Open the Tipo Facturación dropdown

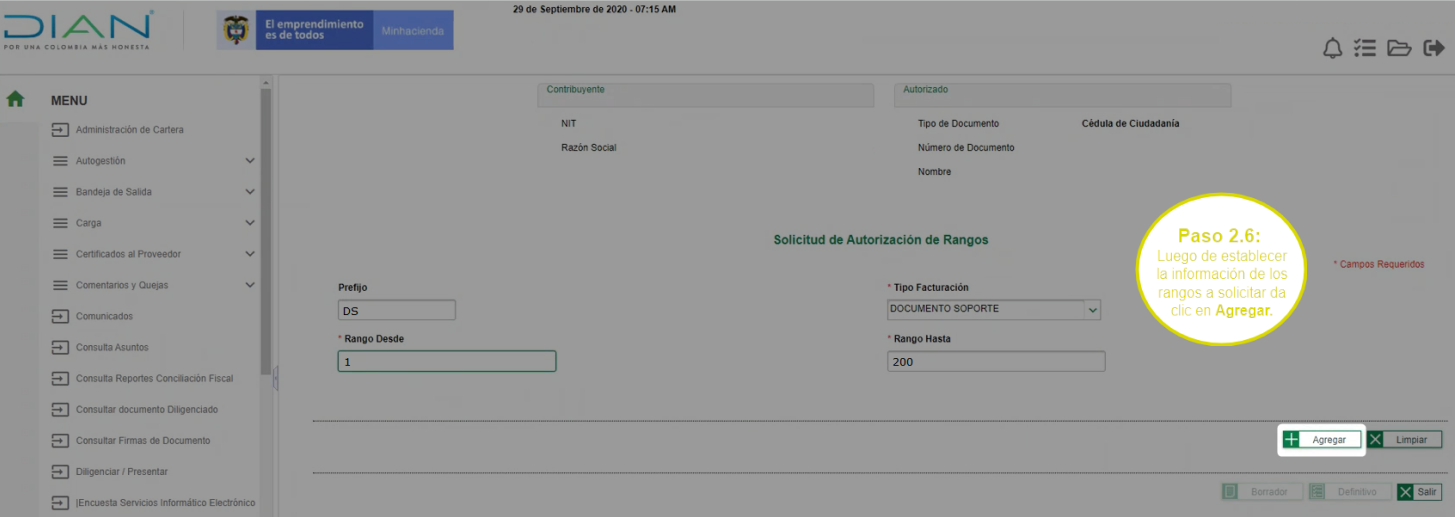tap(1092, 310)
